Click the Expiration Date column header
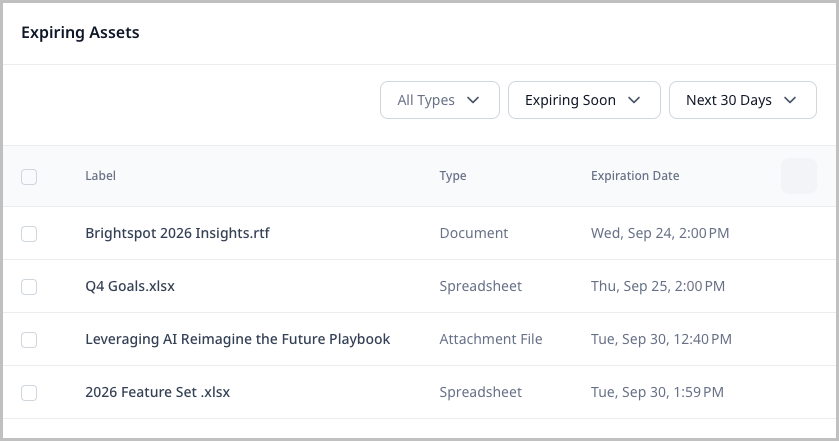839x441 pixels. click(635, 176)
